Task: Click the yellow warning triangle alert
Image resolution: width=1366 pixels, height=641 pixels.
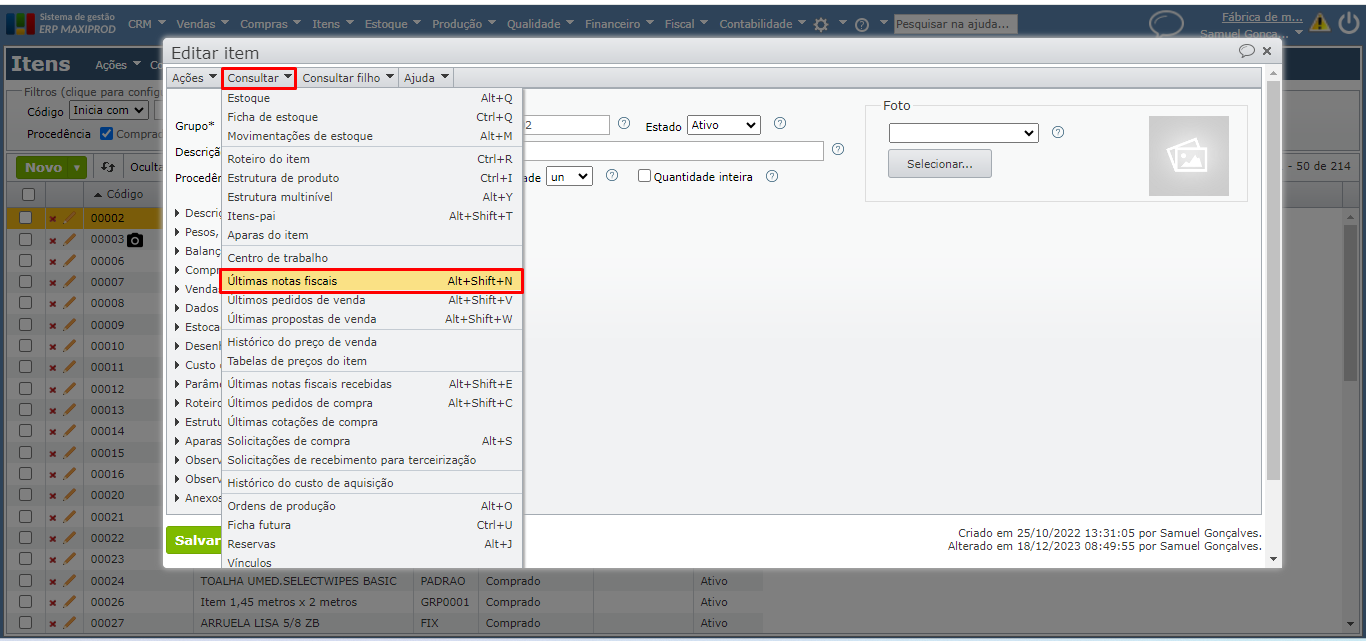Action: point(1320,22)
